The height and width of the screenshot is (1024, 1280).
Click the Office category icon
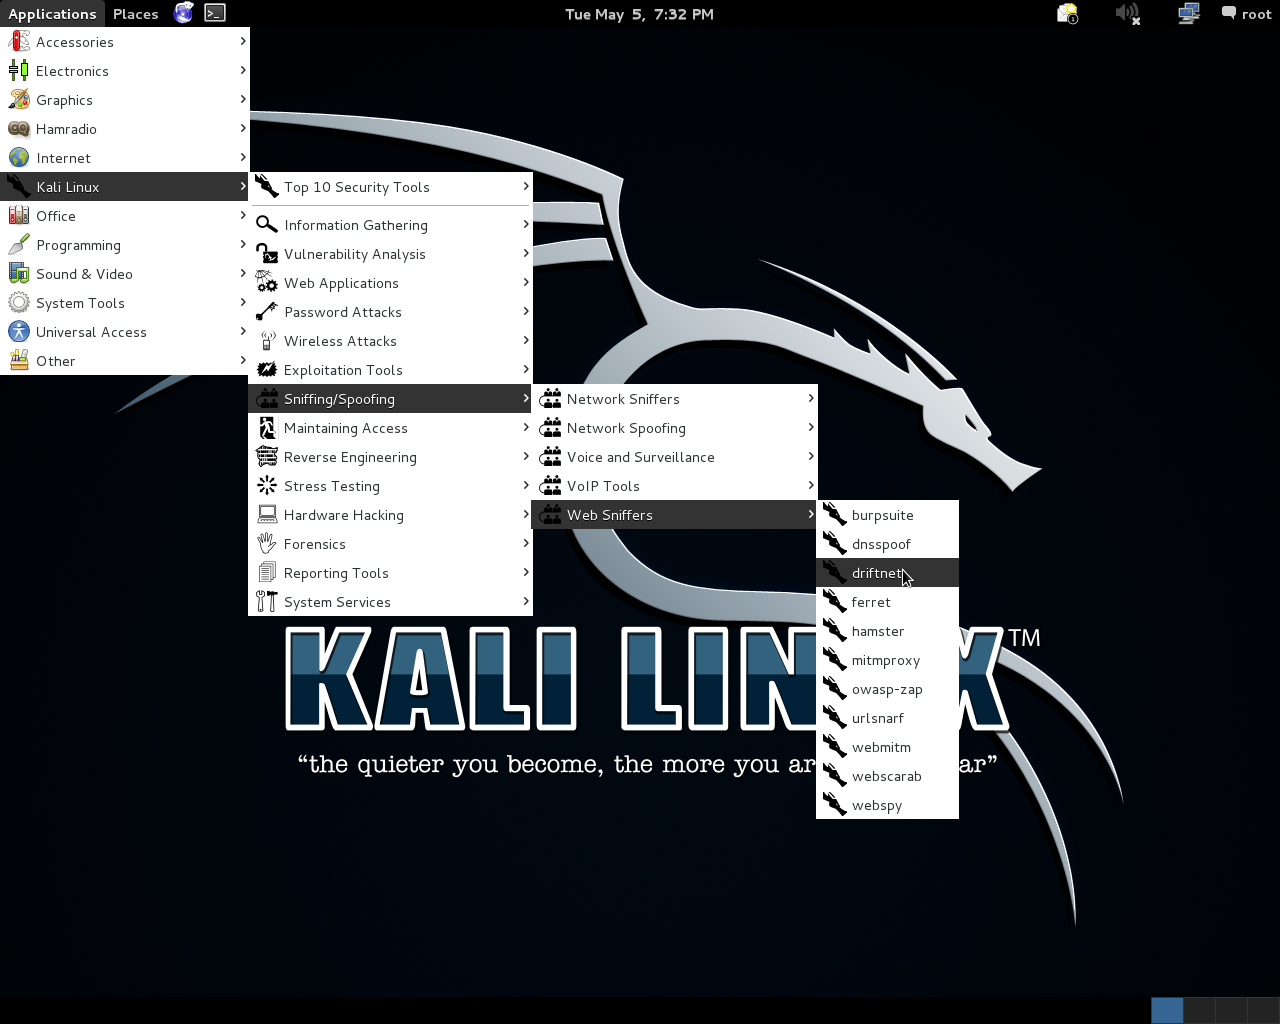tap(19, 216)
